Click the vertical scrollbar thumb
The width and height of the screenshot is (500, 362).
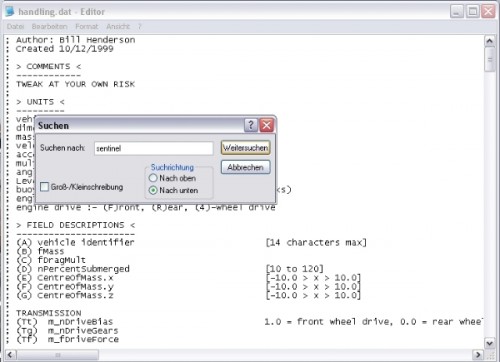pyautogui.click(x=490, y=59)
